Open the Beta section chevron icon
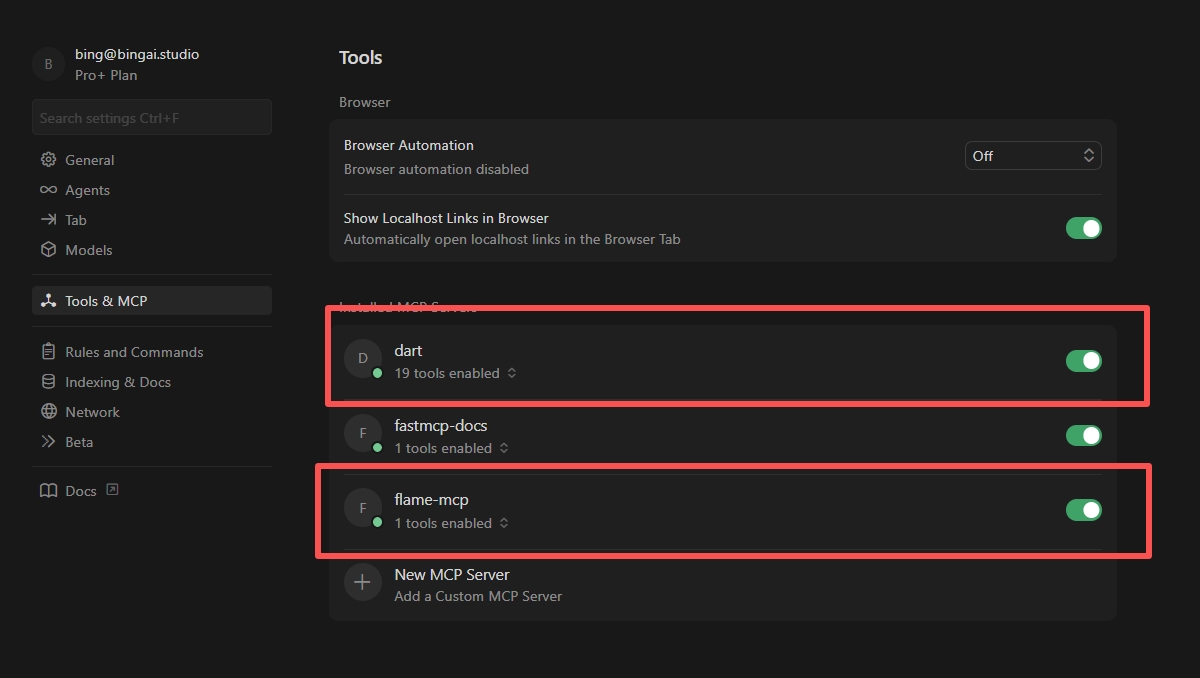 coord(48,441)
